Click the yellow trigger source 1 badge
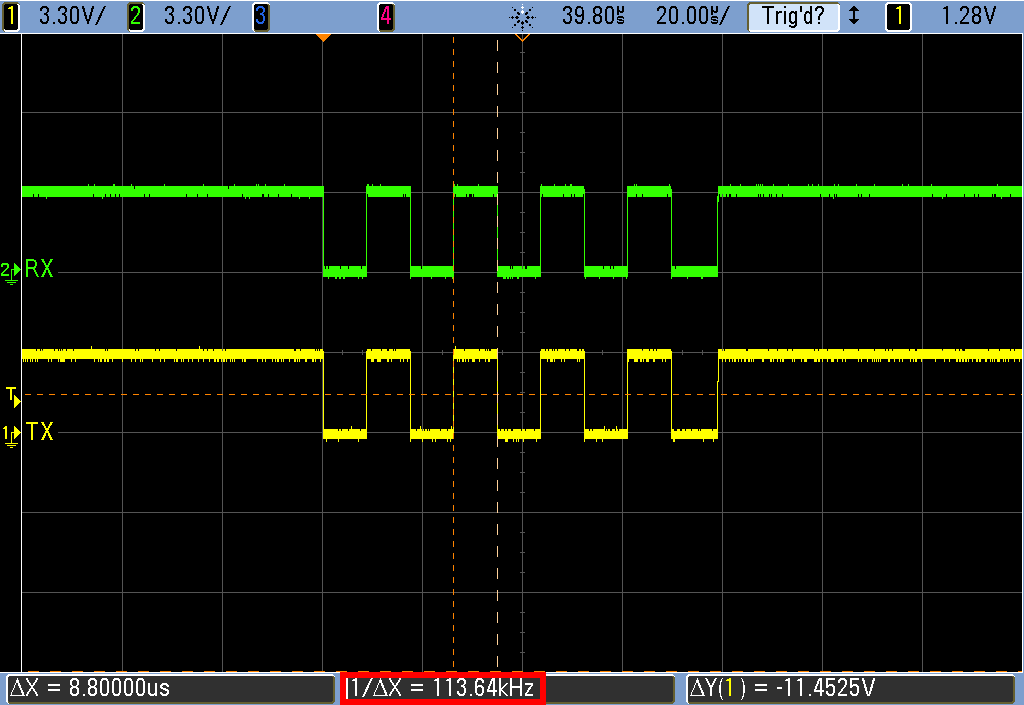This screenshot has height=705, width=1024. [898, 16]
